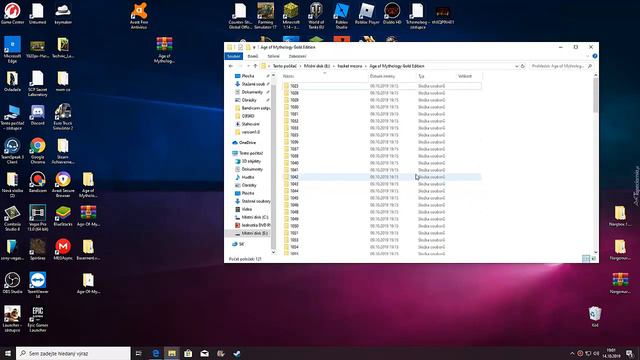Refresh the Explorer address bar location
Image resolution: width=640 pixels, height=360 pixels.
pos(523,66)
